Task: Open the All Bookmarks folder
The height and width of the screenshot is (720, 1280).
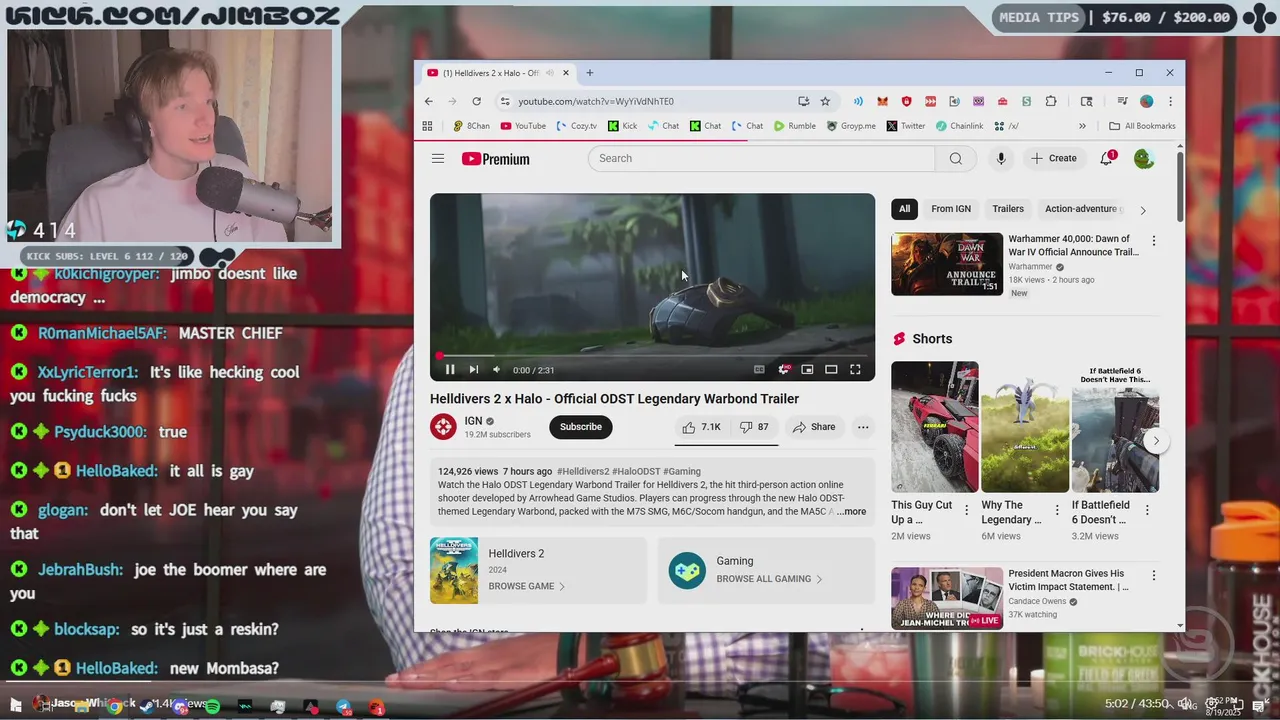Action: [1142, 126]
